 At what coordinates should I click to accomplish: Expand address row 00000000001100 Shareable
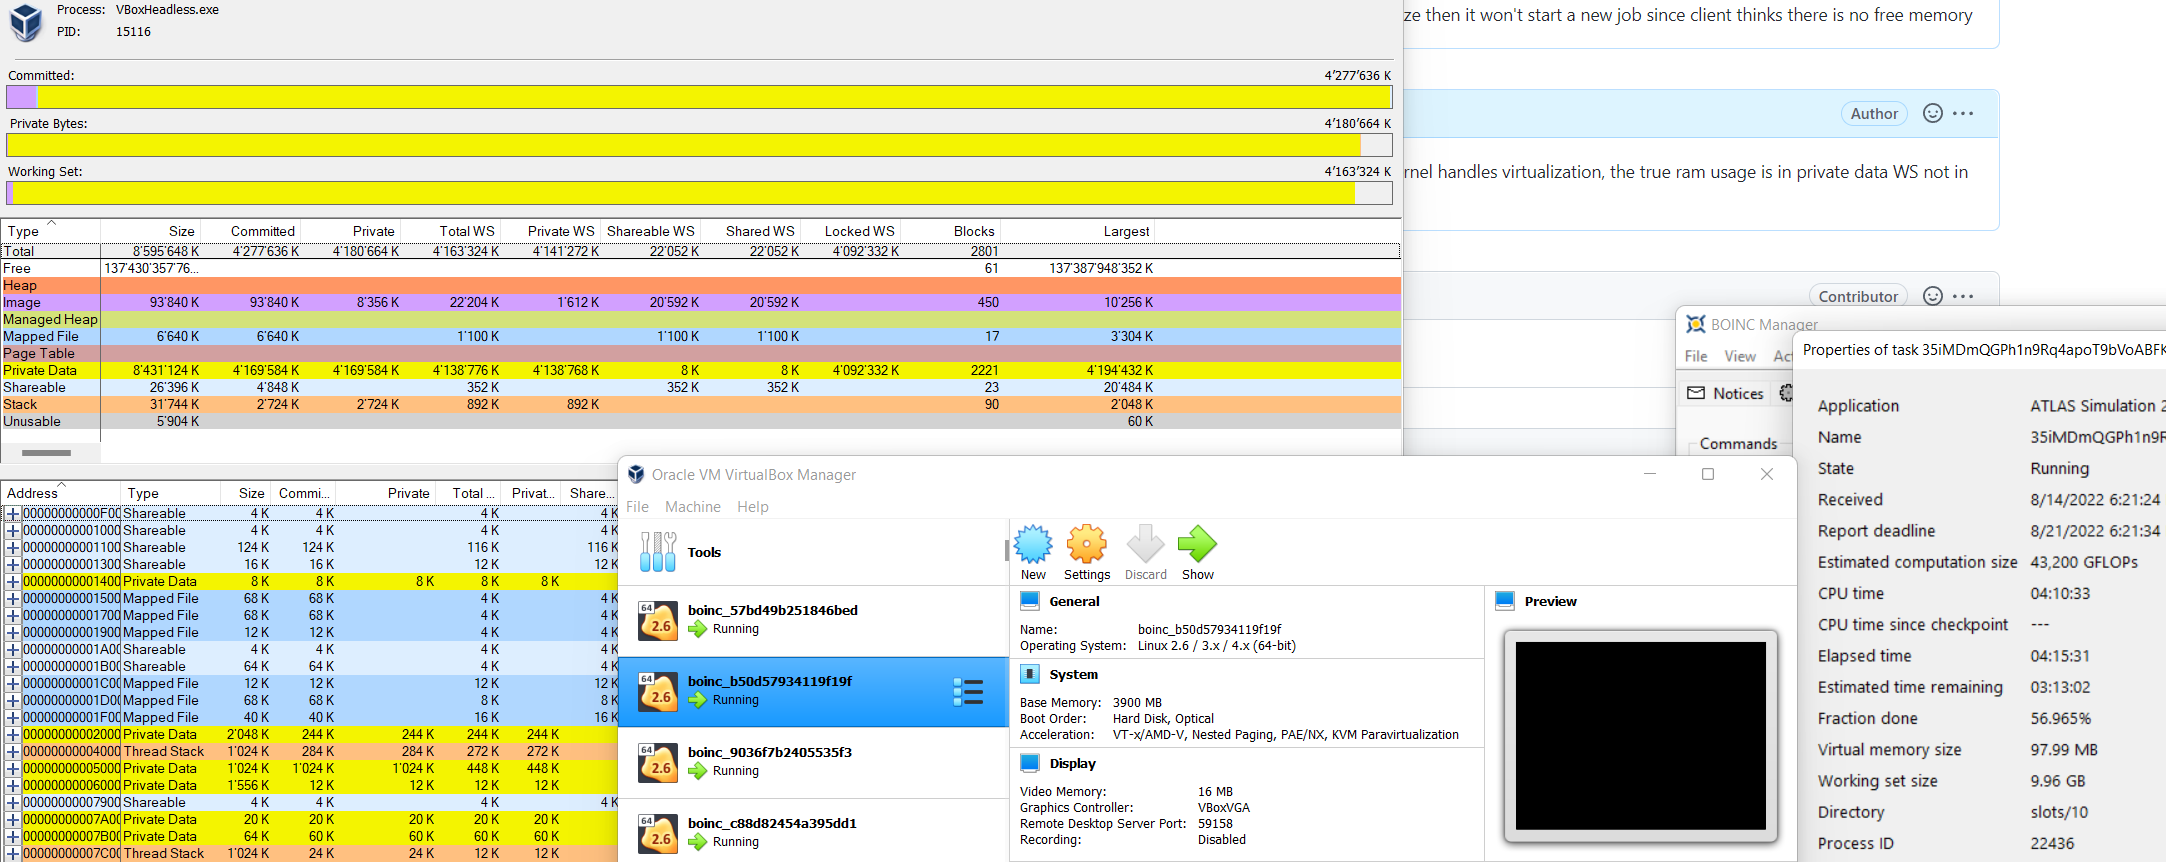pos(13,547)
